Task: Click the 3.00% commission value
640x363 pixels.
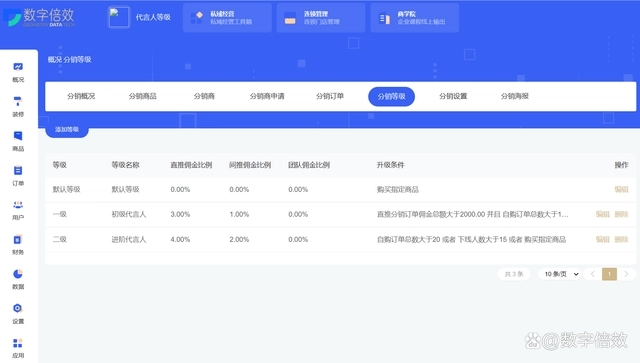Action: pos(180,214)
